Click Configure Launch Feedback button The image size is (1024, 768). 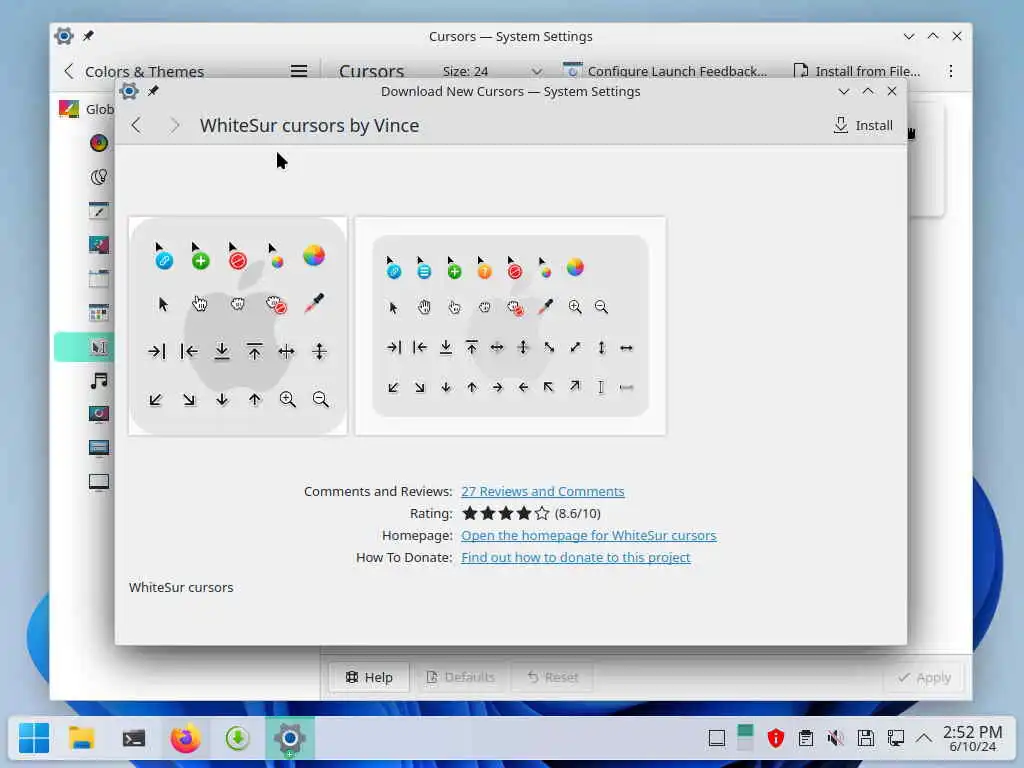click(x=665, y=71)
